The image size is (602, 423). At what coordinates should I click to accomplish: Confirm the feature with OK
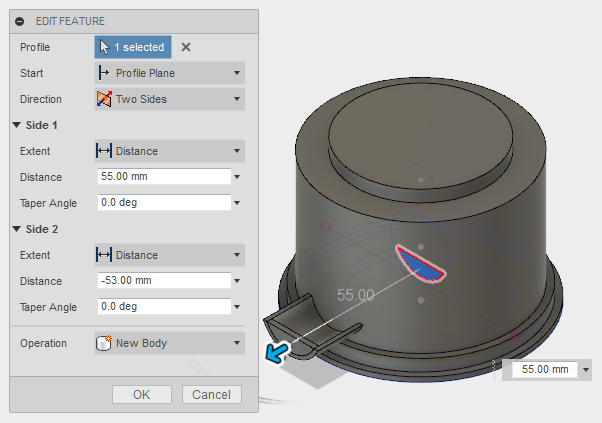coord(142,395)
